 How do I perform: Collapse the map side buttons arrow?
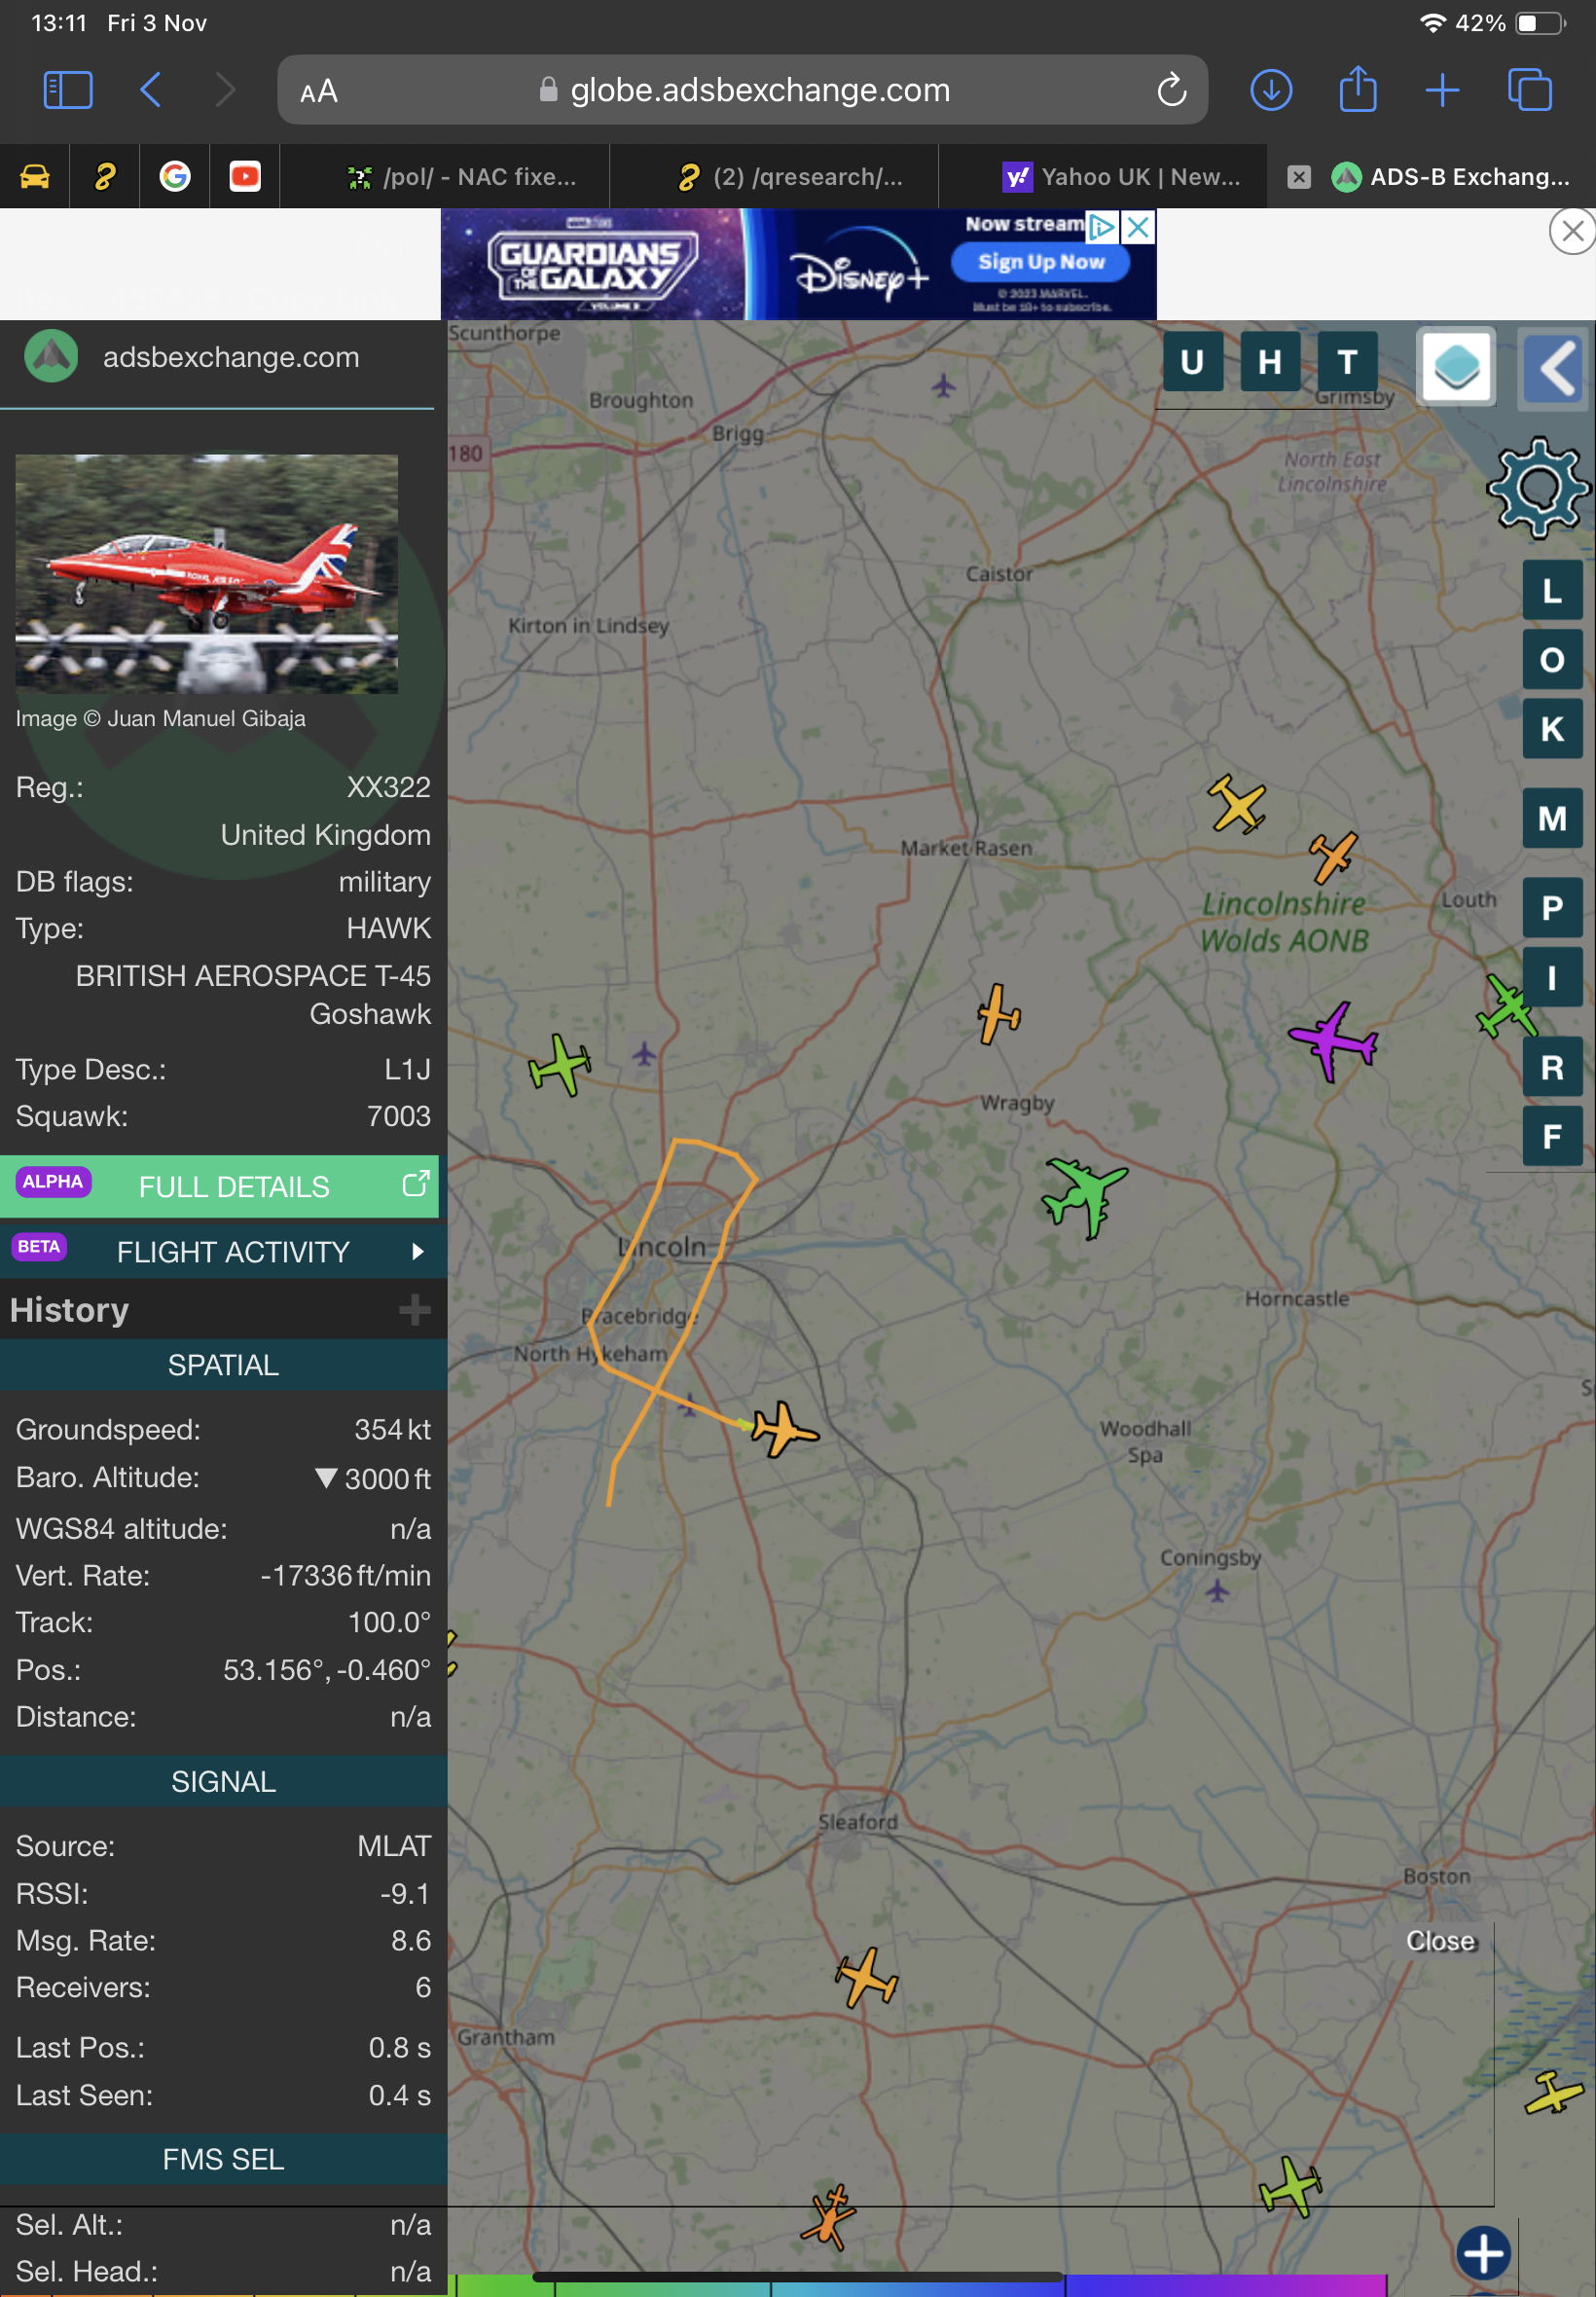coord(1553,368)
